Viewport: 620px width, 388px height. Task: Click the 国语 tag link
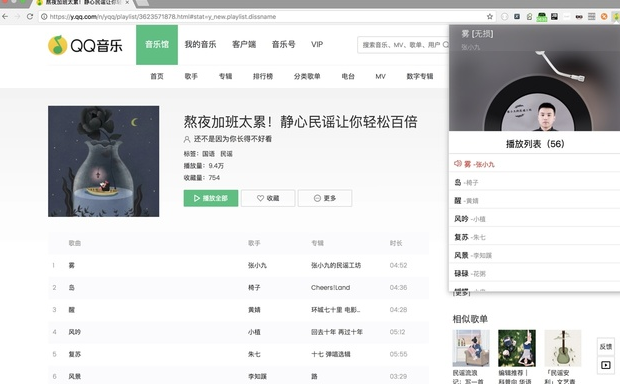click(x=208, y=154)
